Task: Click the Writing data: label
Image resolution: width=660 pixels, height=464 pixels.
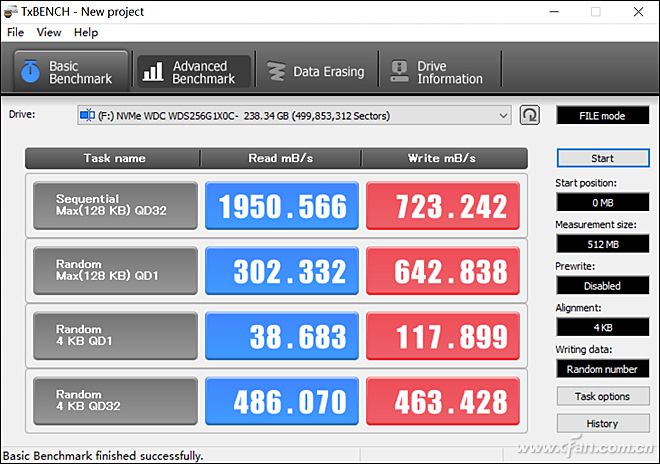Action: tap(583, 349)
